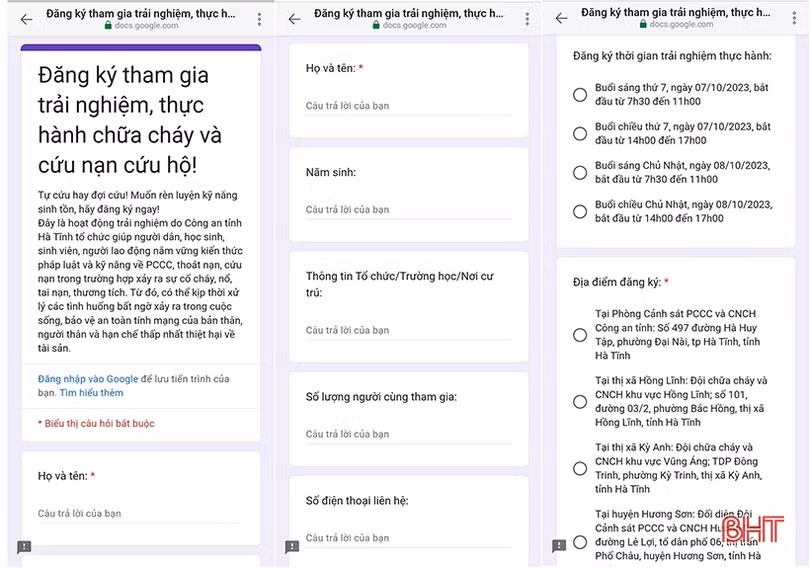
Task: Open the Tìm hiểu thêm link
Action: [91, 393]
